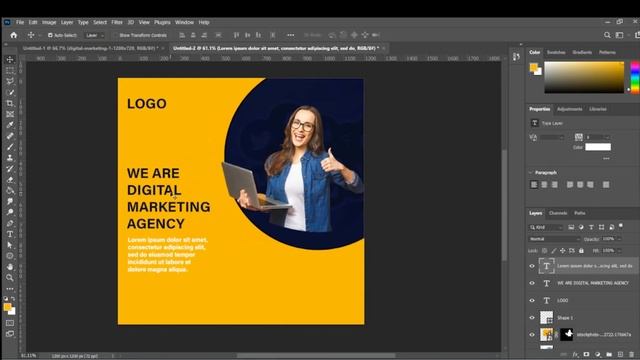This screenshot has height=360, width=640.
Task: Toggle the Auto-Select checkbox
Action: click(50, 35)
